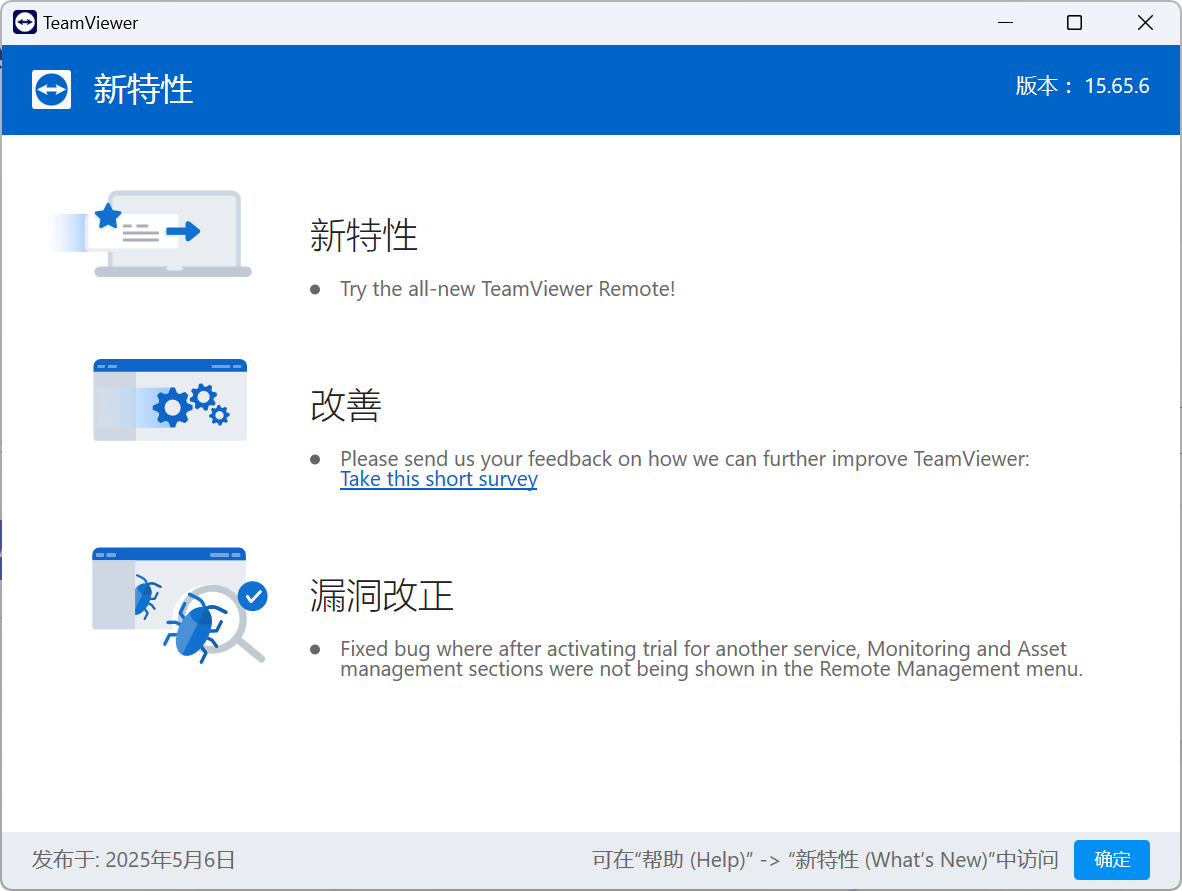Click the bug magnifier illustration
Screen dimensions: 1182x891
180,604
